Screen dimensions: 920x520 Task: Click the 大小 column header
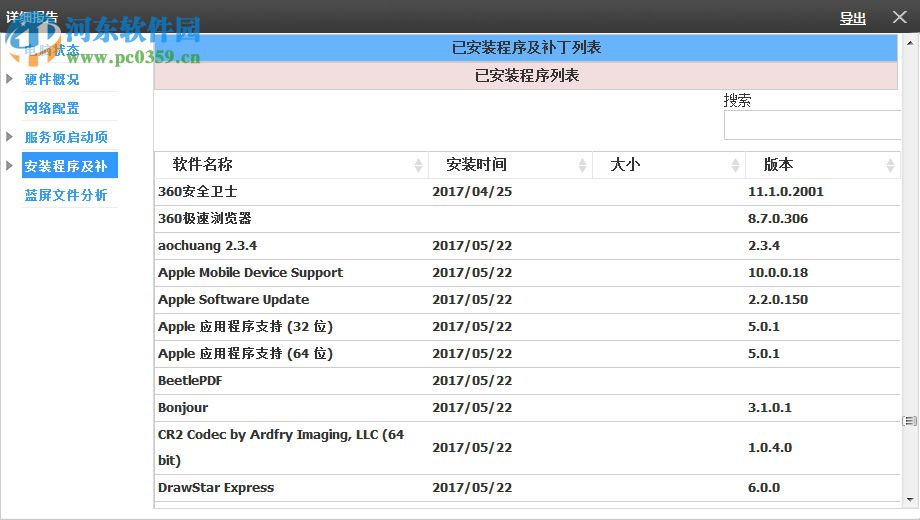669,165
